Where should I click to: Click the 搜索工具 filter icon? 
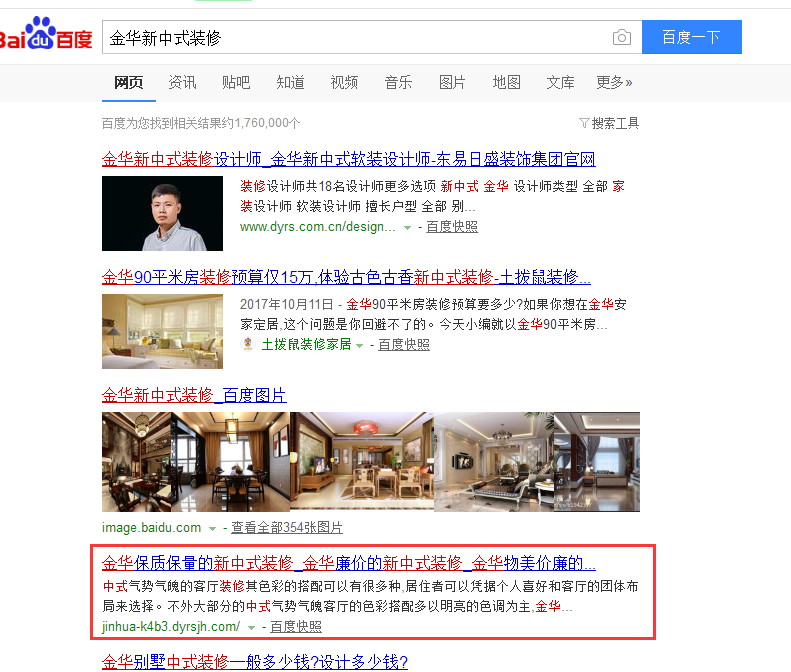click(584, 123)
